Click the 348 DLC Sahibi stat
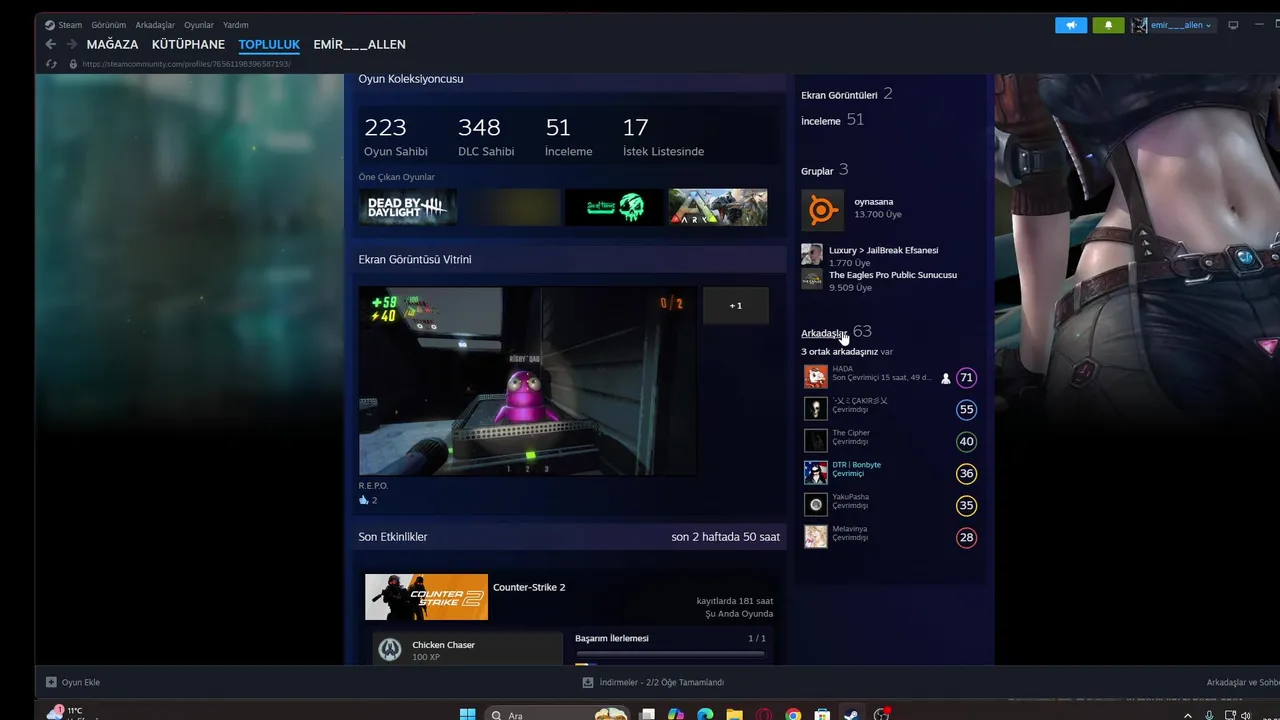The height and width of the screenshot is (720, 1280). (485, 137)
